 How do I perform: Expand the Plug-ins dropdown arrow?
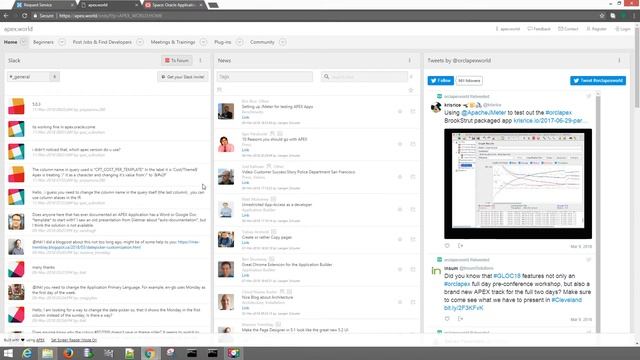coord(240,42)
